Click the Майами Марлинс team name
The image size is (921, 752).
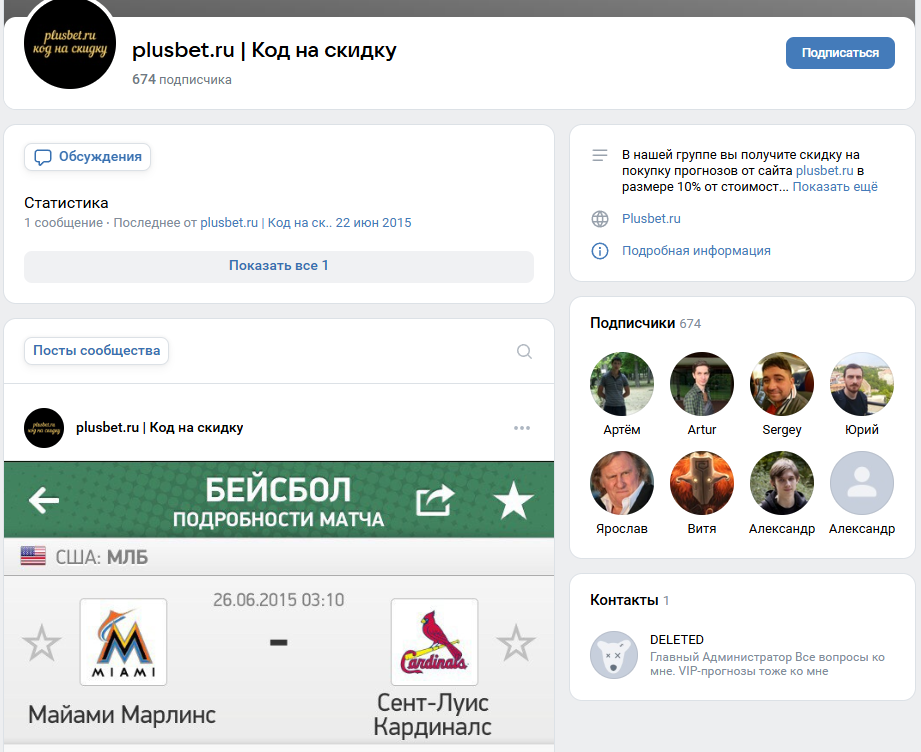(122, 715)
